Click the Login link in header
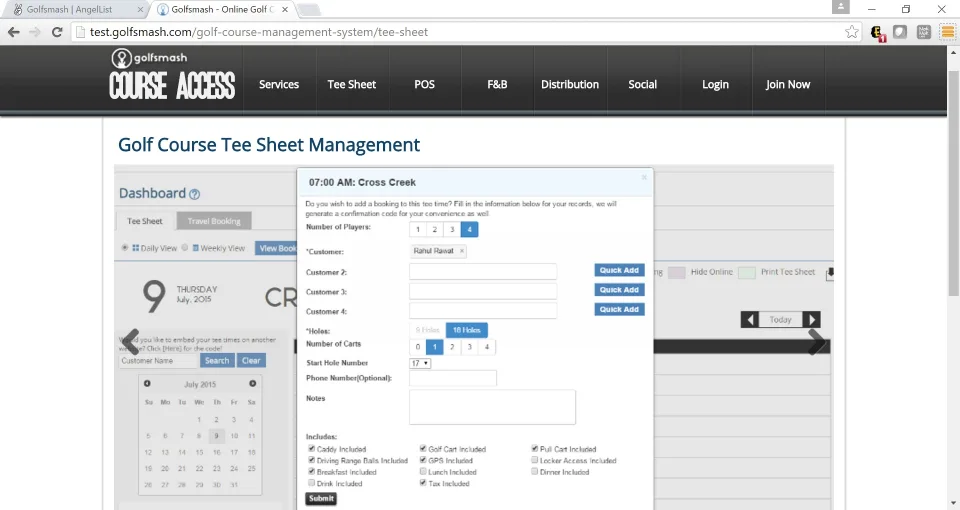The image size is (960, 510). click(x=715, y=84)
